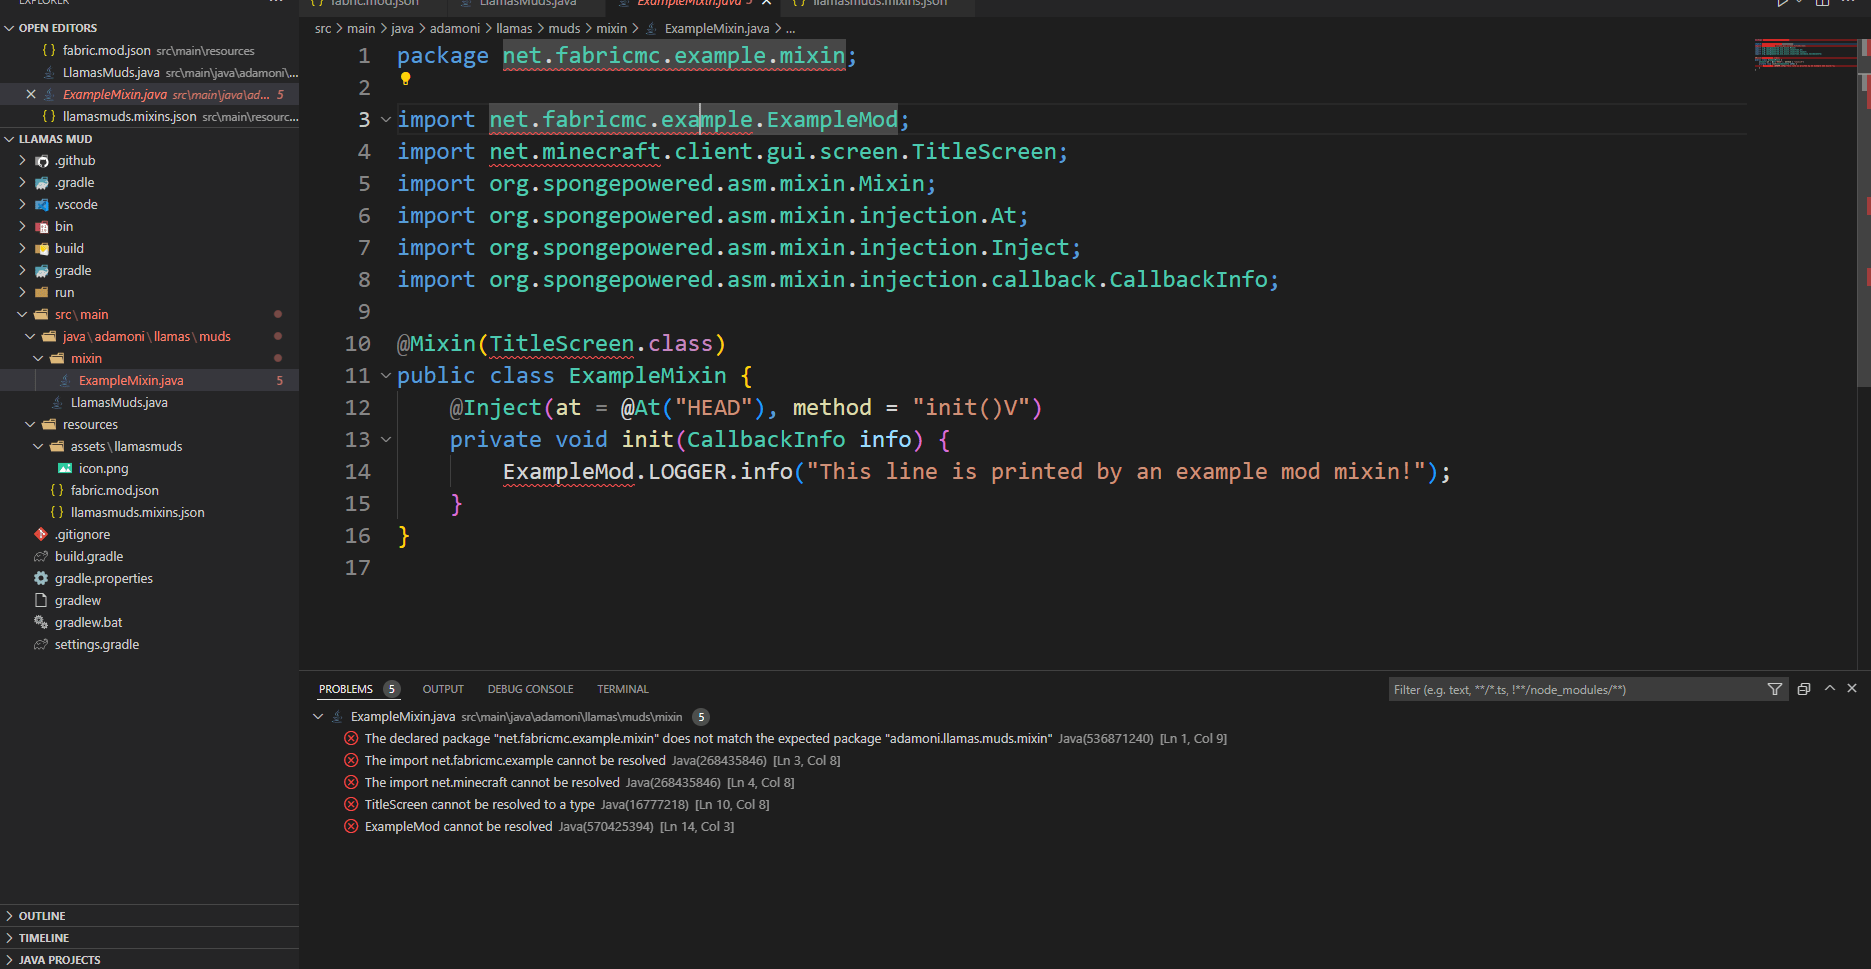Maximize the bottom panel size
Viewport: 1871px width, 969px height.
(x=1830, y=688)
